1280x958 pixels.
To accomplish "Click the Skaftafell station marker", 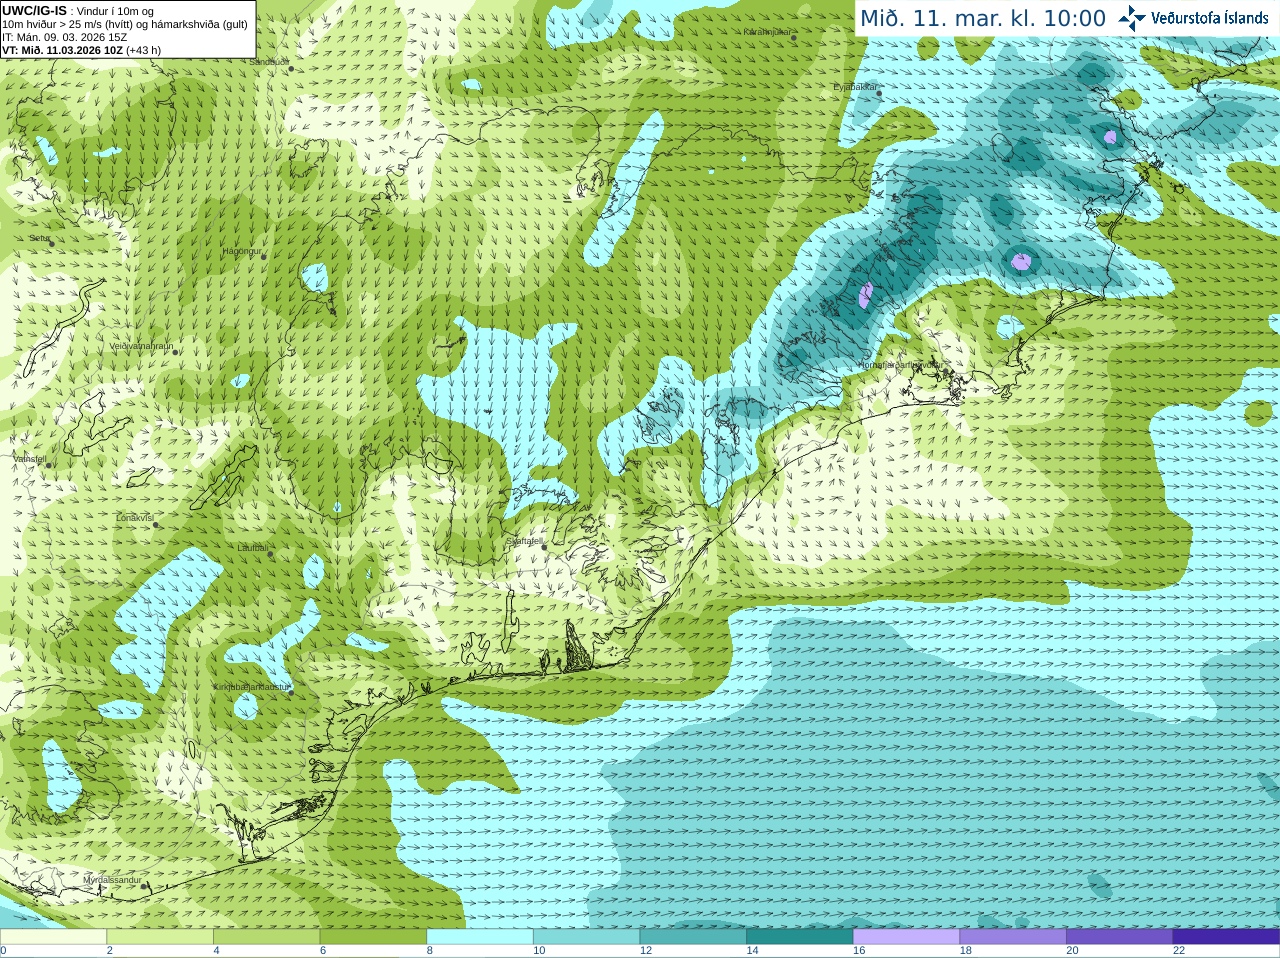I will (x=544, y=547).
